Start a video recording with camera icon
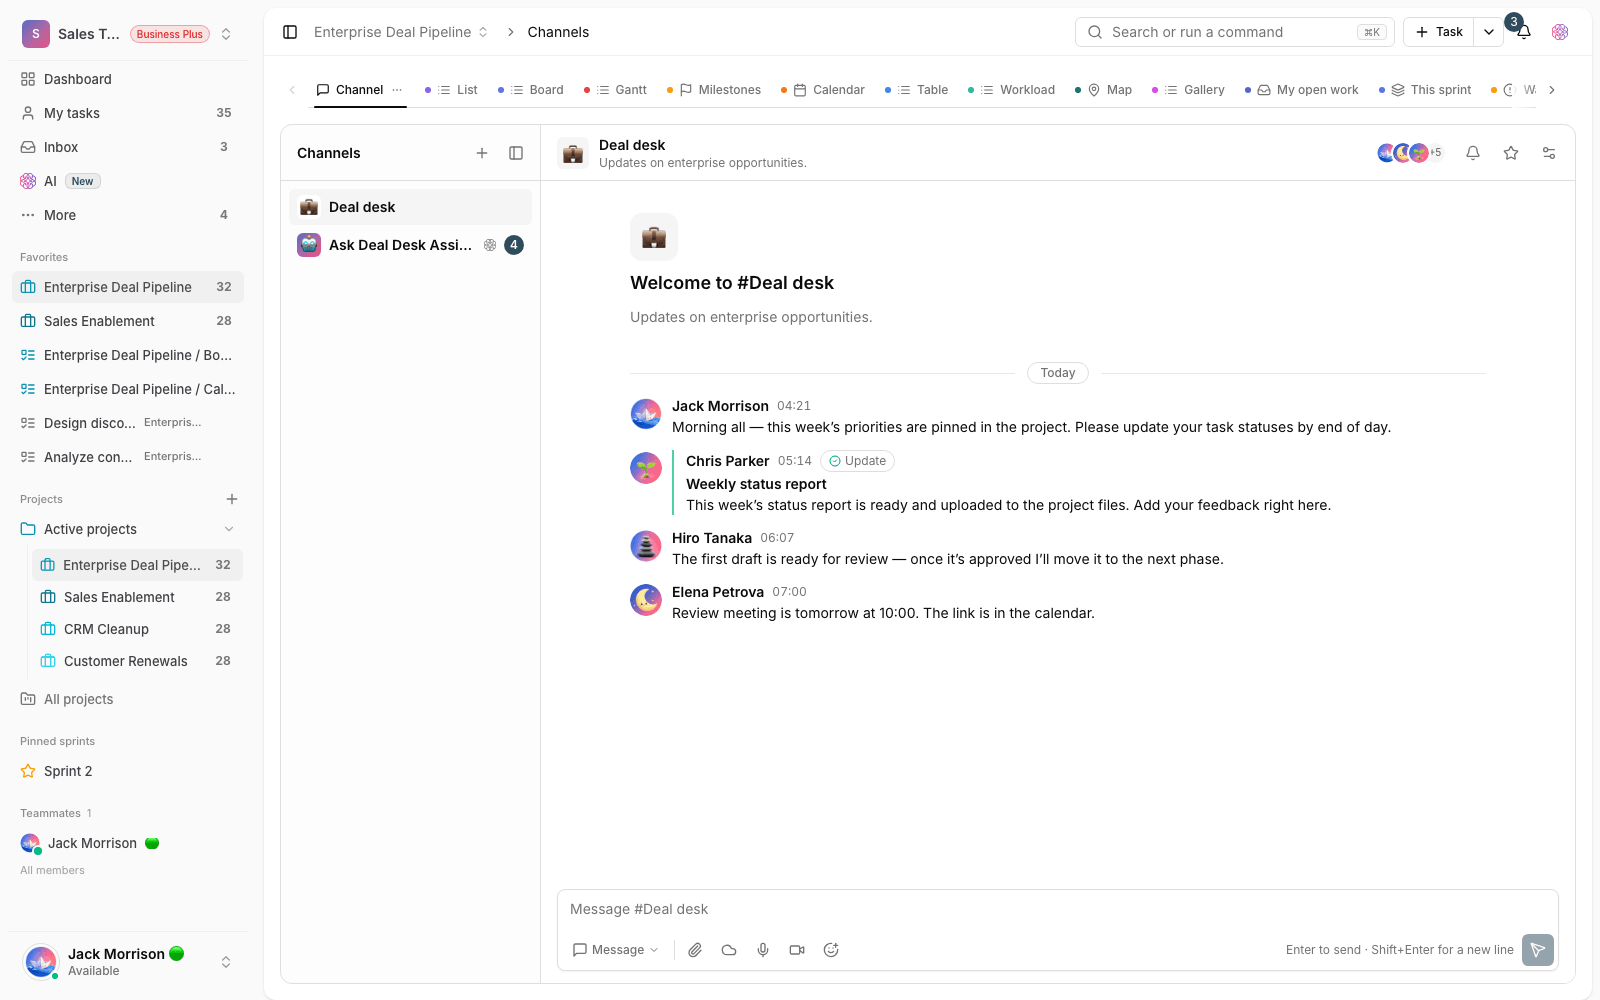The image size is (1600, 1000). [x=797, y=950]
